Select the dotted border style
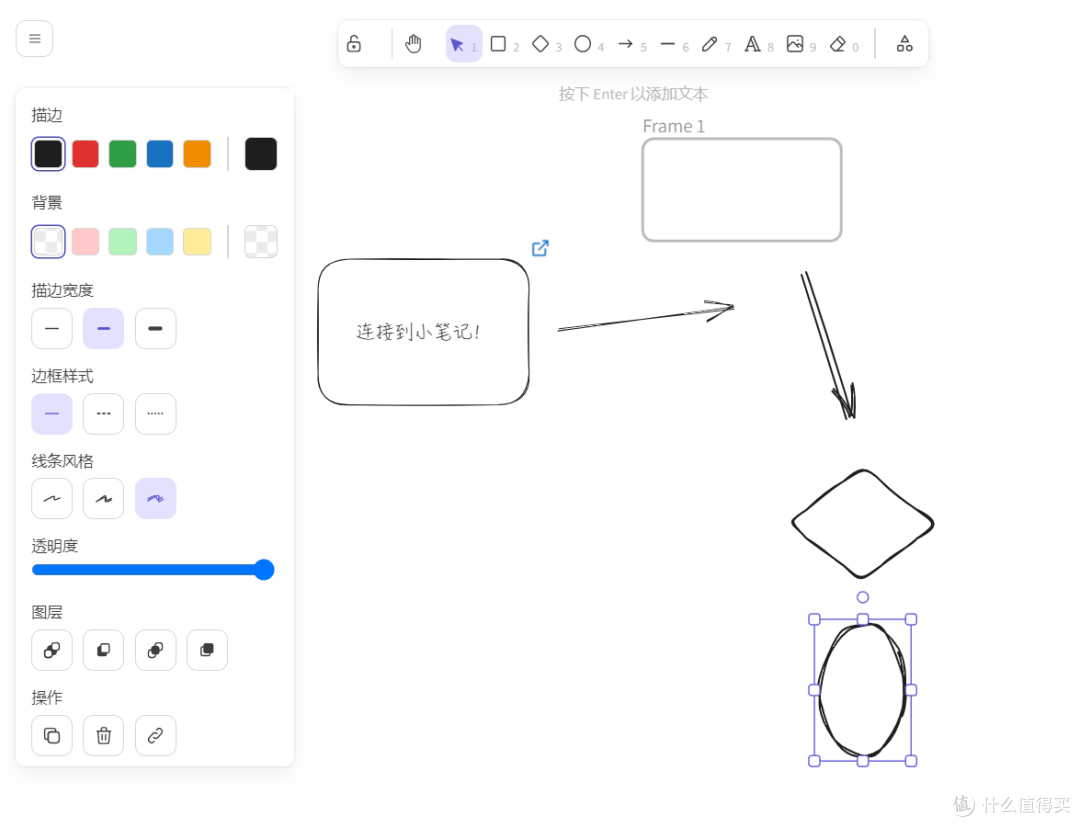The height and width of the screenshot is (827, 1080). (x=156, y=414)
